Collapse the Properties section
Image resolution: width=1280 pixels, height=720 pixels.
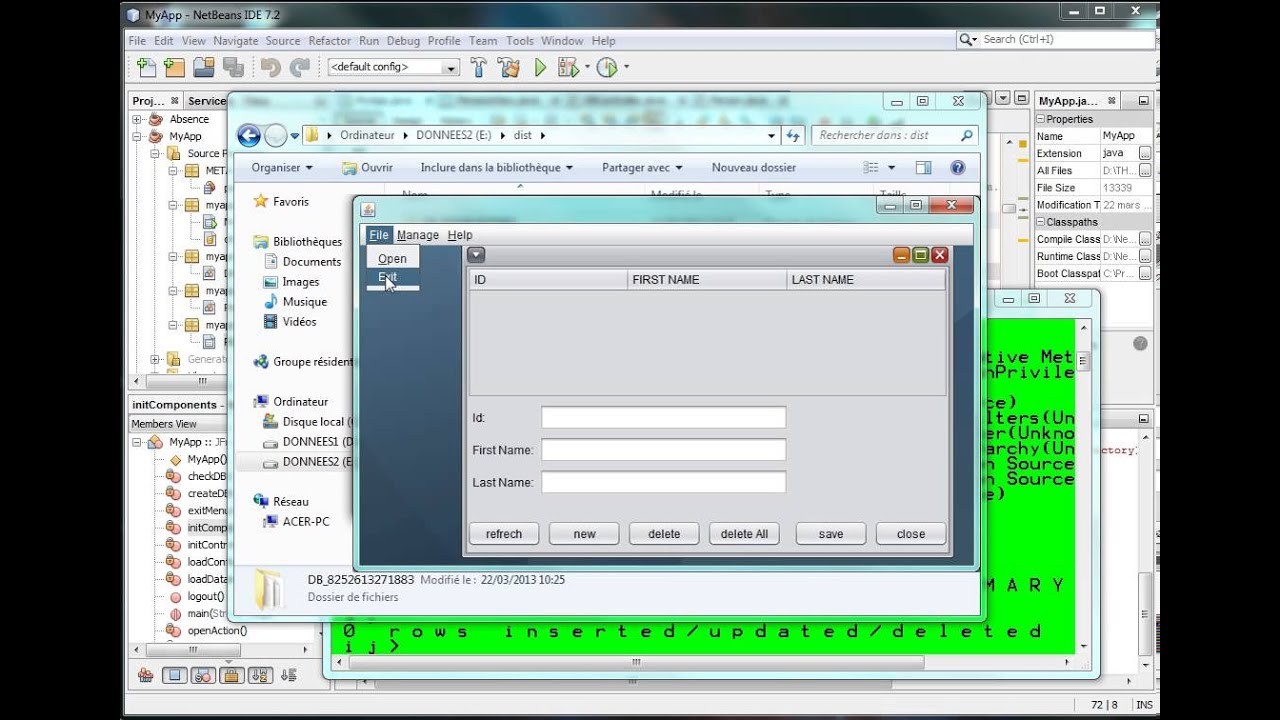1040,119
